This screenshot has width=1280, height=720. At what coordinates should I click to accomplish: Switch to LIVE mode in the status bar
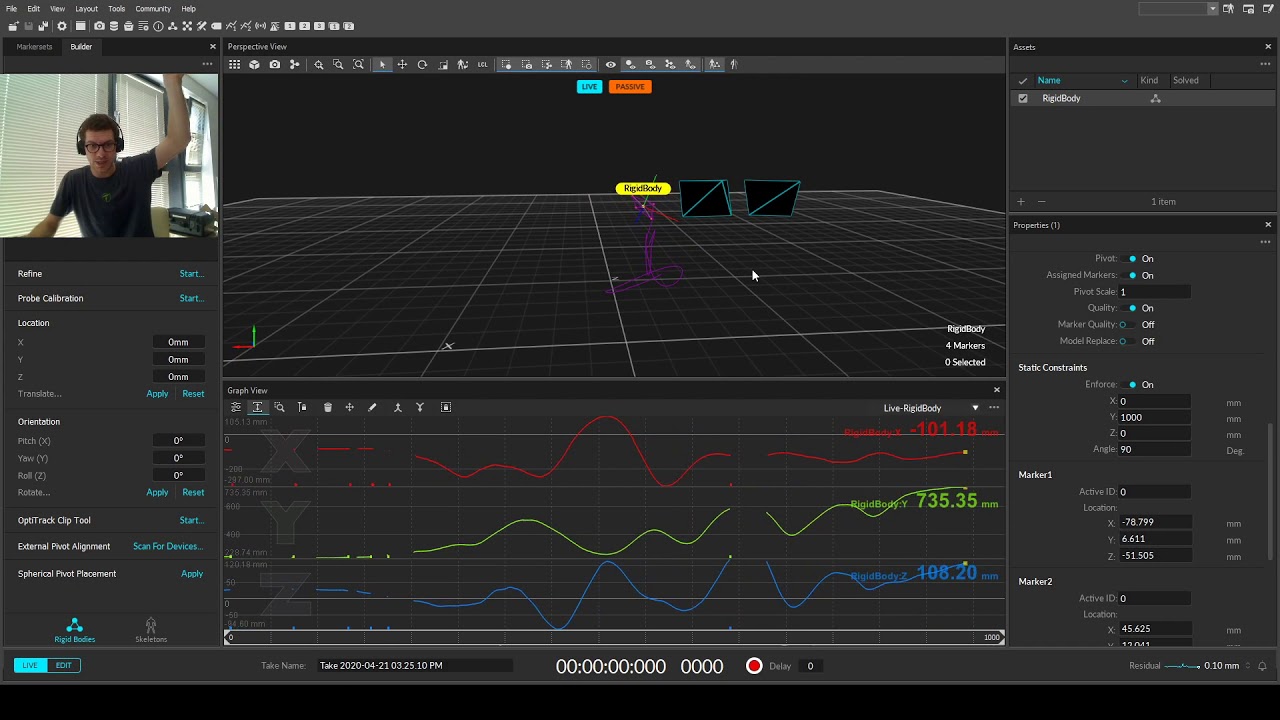[30, 665]
